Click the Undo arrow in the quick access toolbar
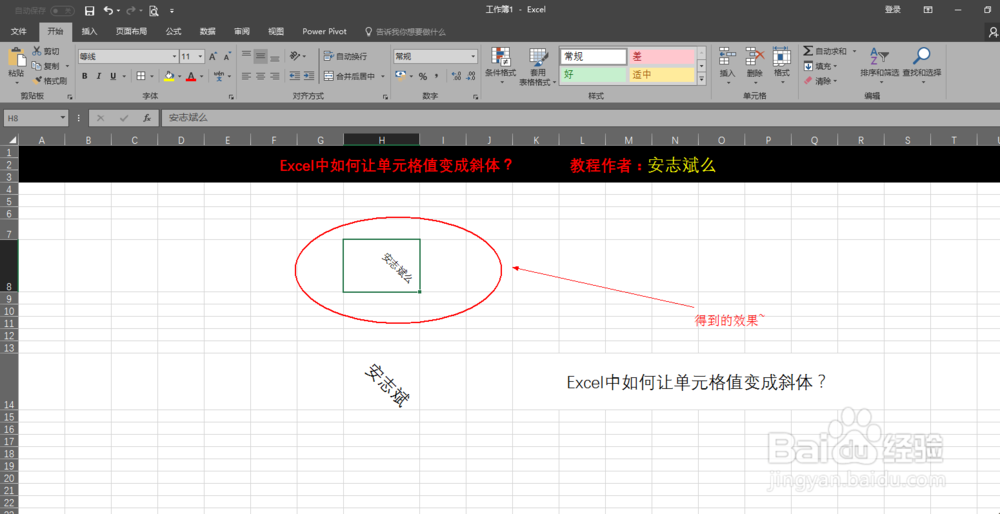Image resolution: width=1000 pixels, height=514 pixels. click(x=108, y=10)
